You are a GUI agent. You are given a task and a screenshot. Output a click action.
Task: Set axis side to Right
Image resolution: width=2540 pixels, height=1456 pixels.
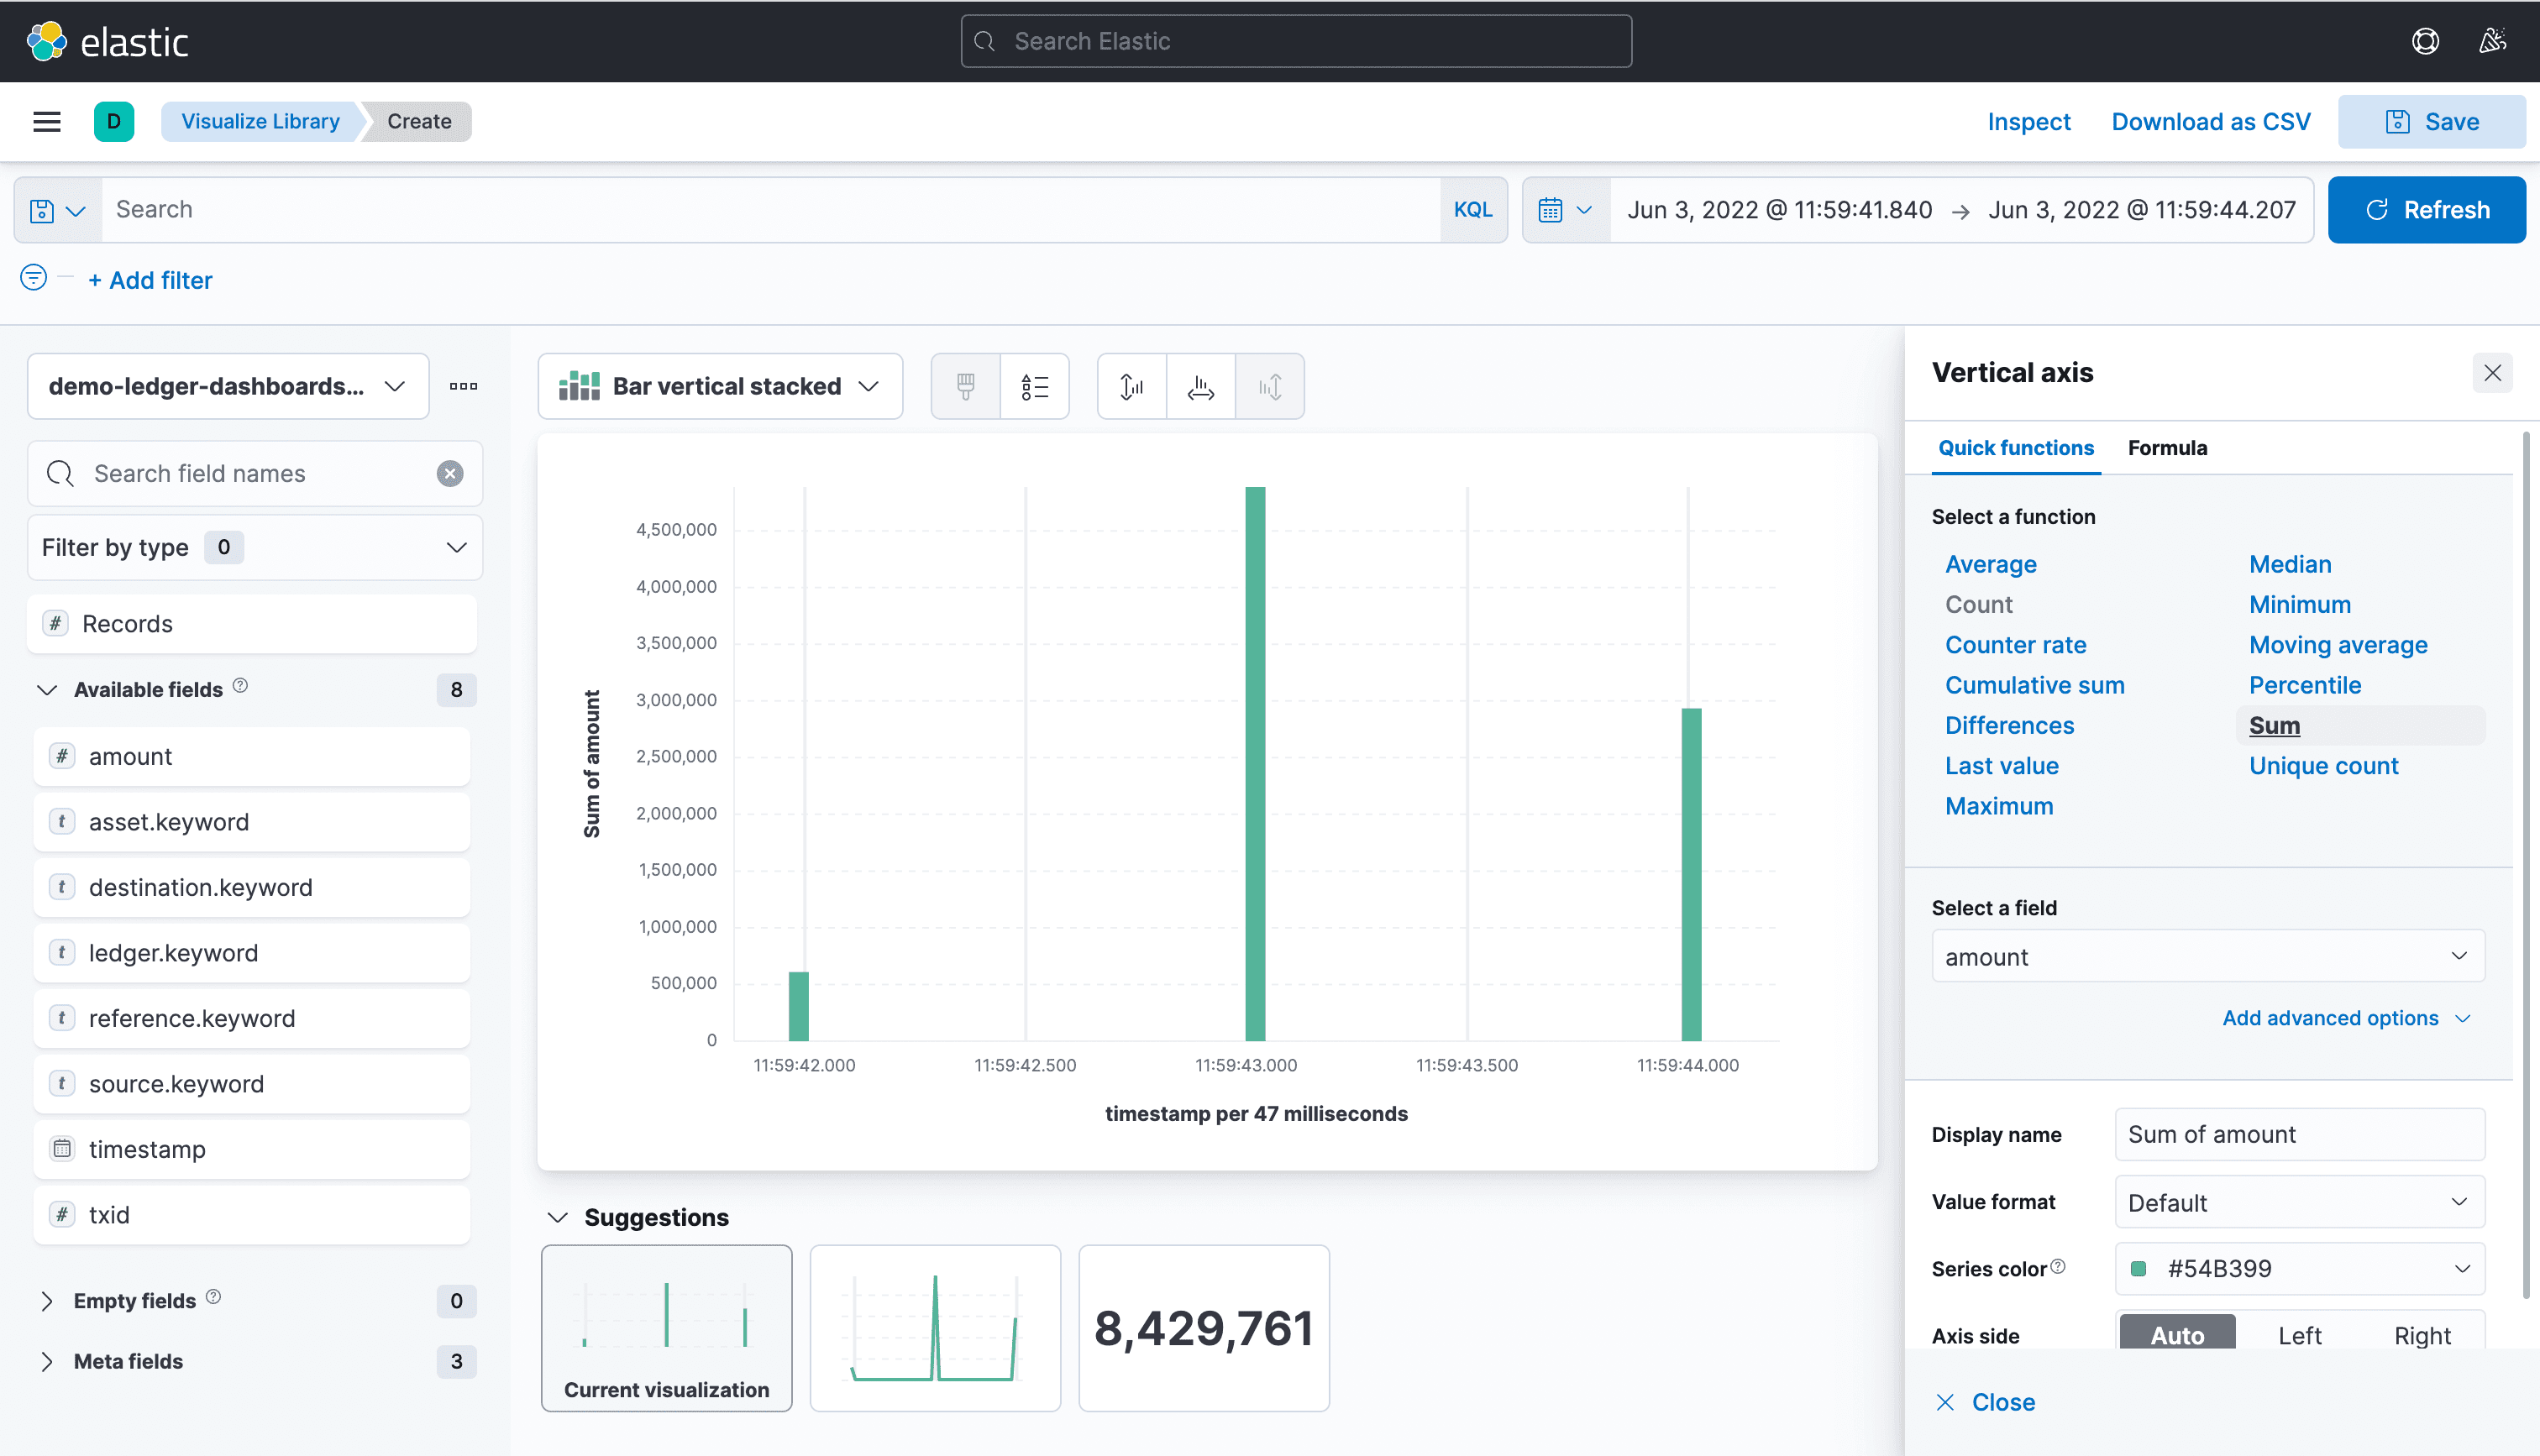click(x=2421, y=1335)
